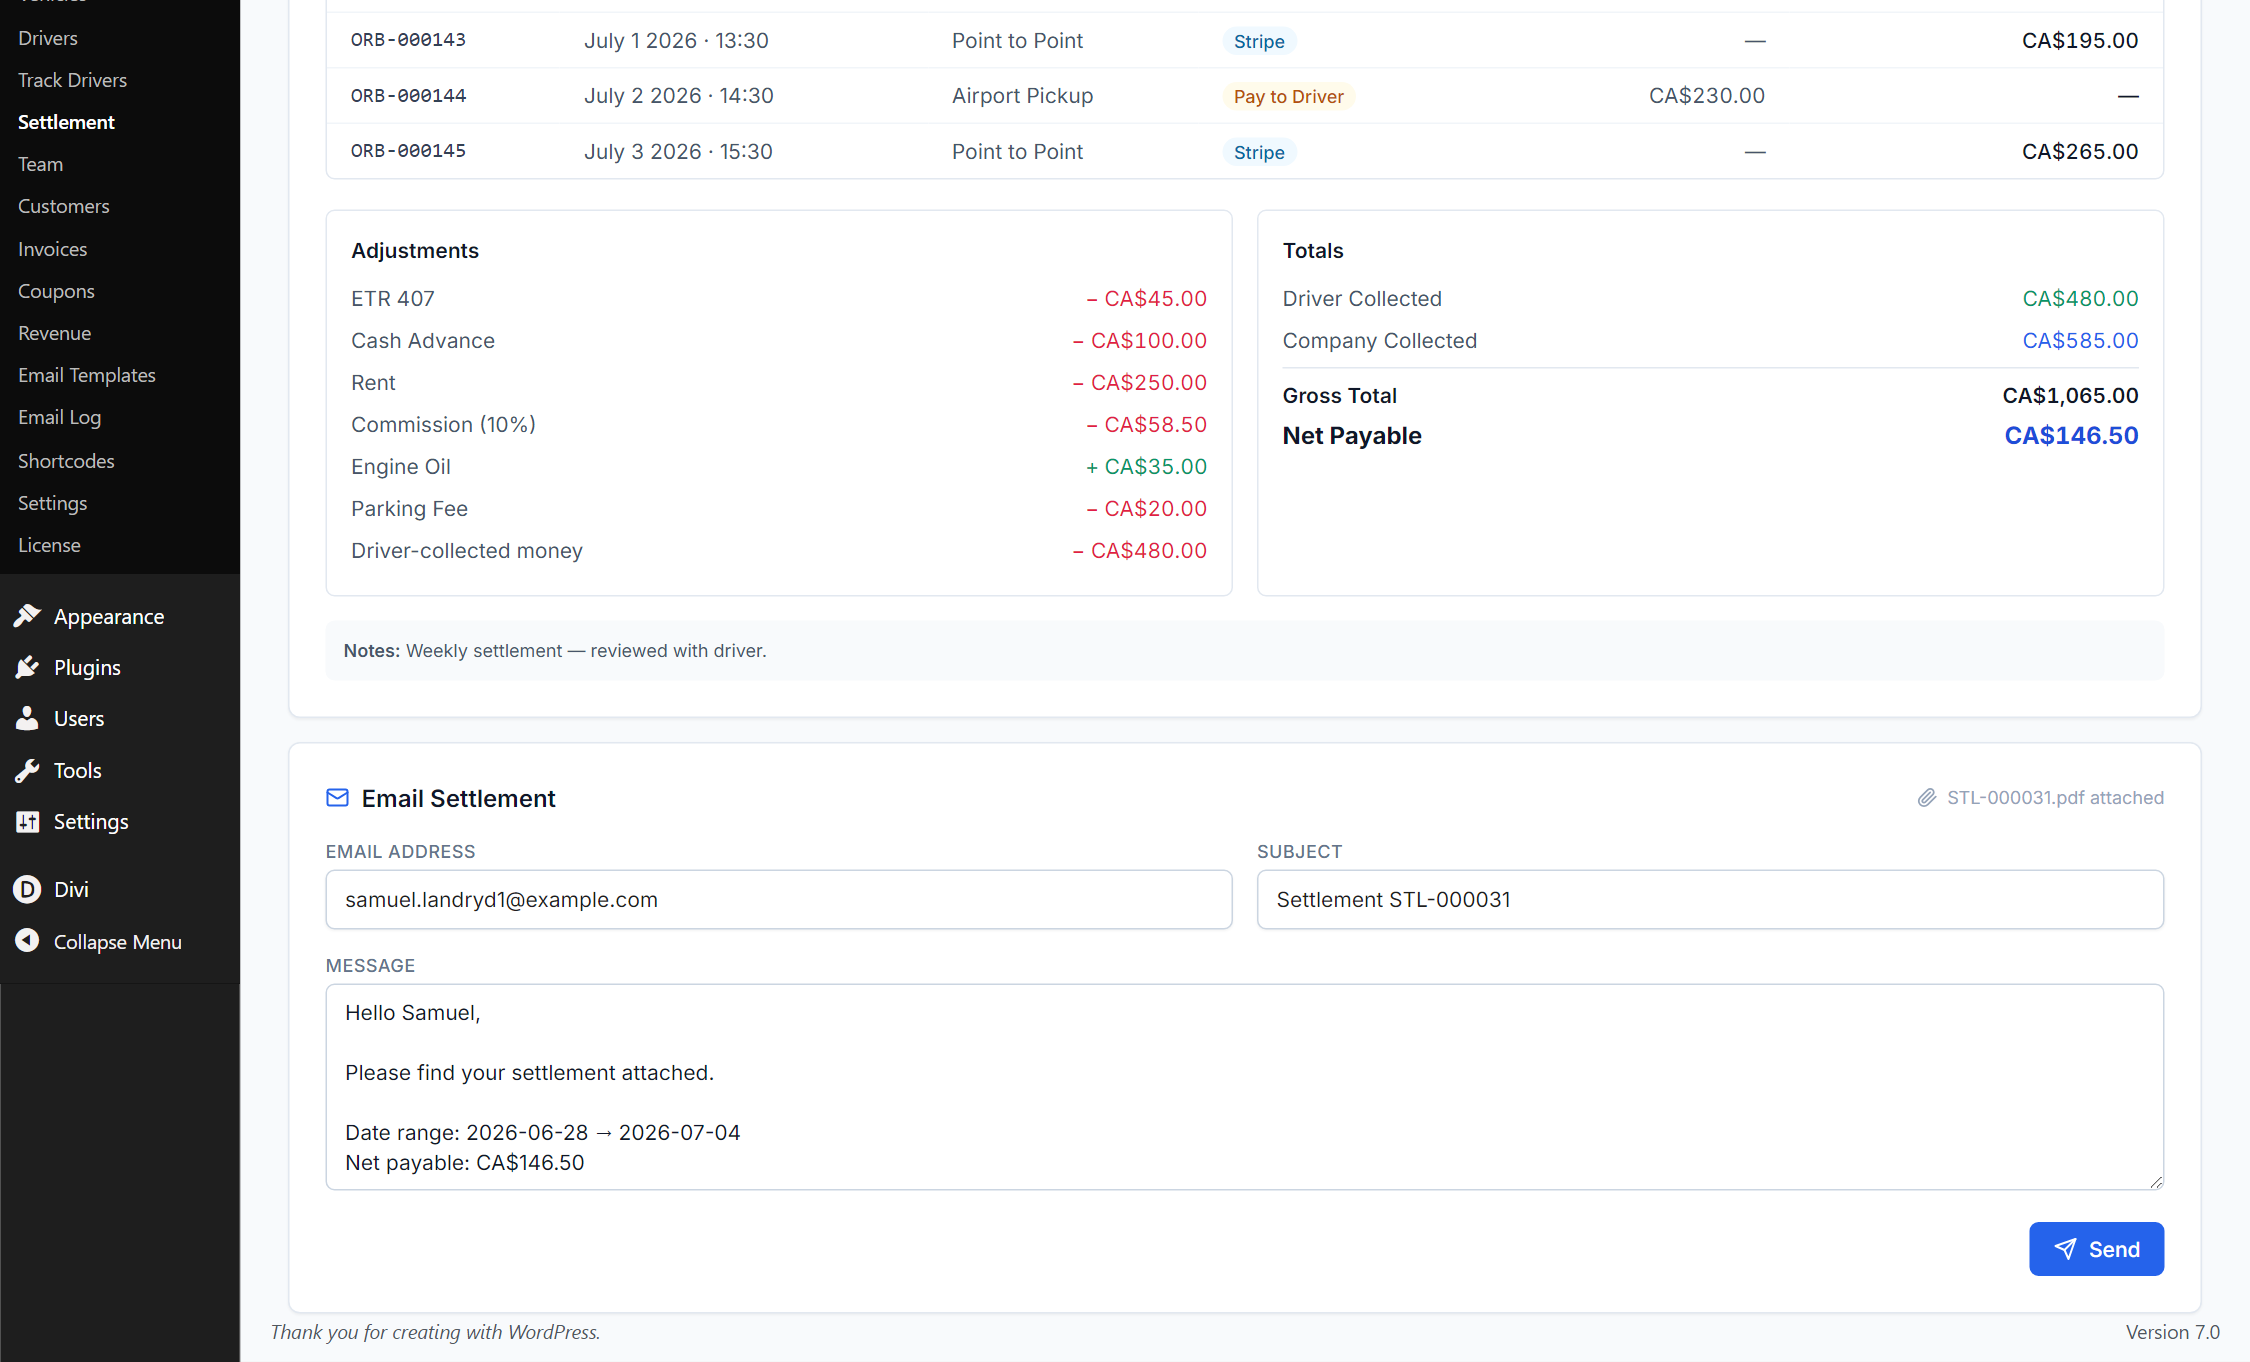This screenshot has height=1362, width=2250.
Task: Click the Collapse Menu arrow icon
Action: pos(27,941)
